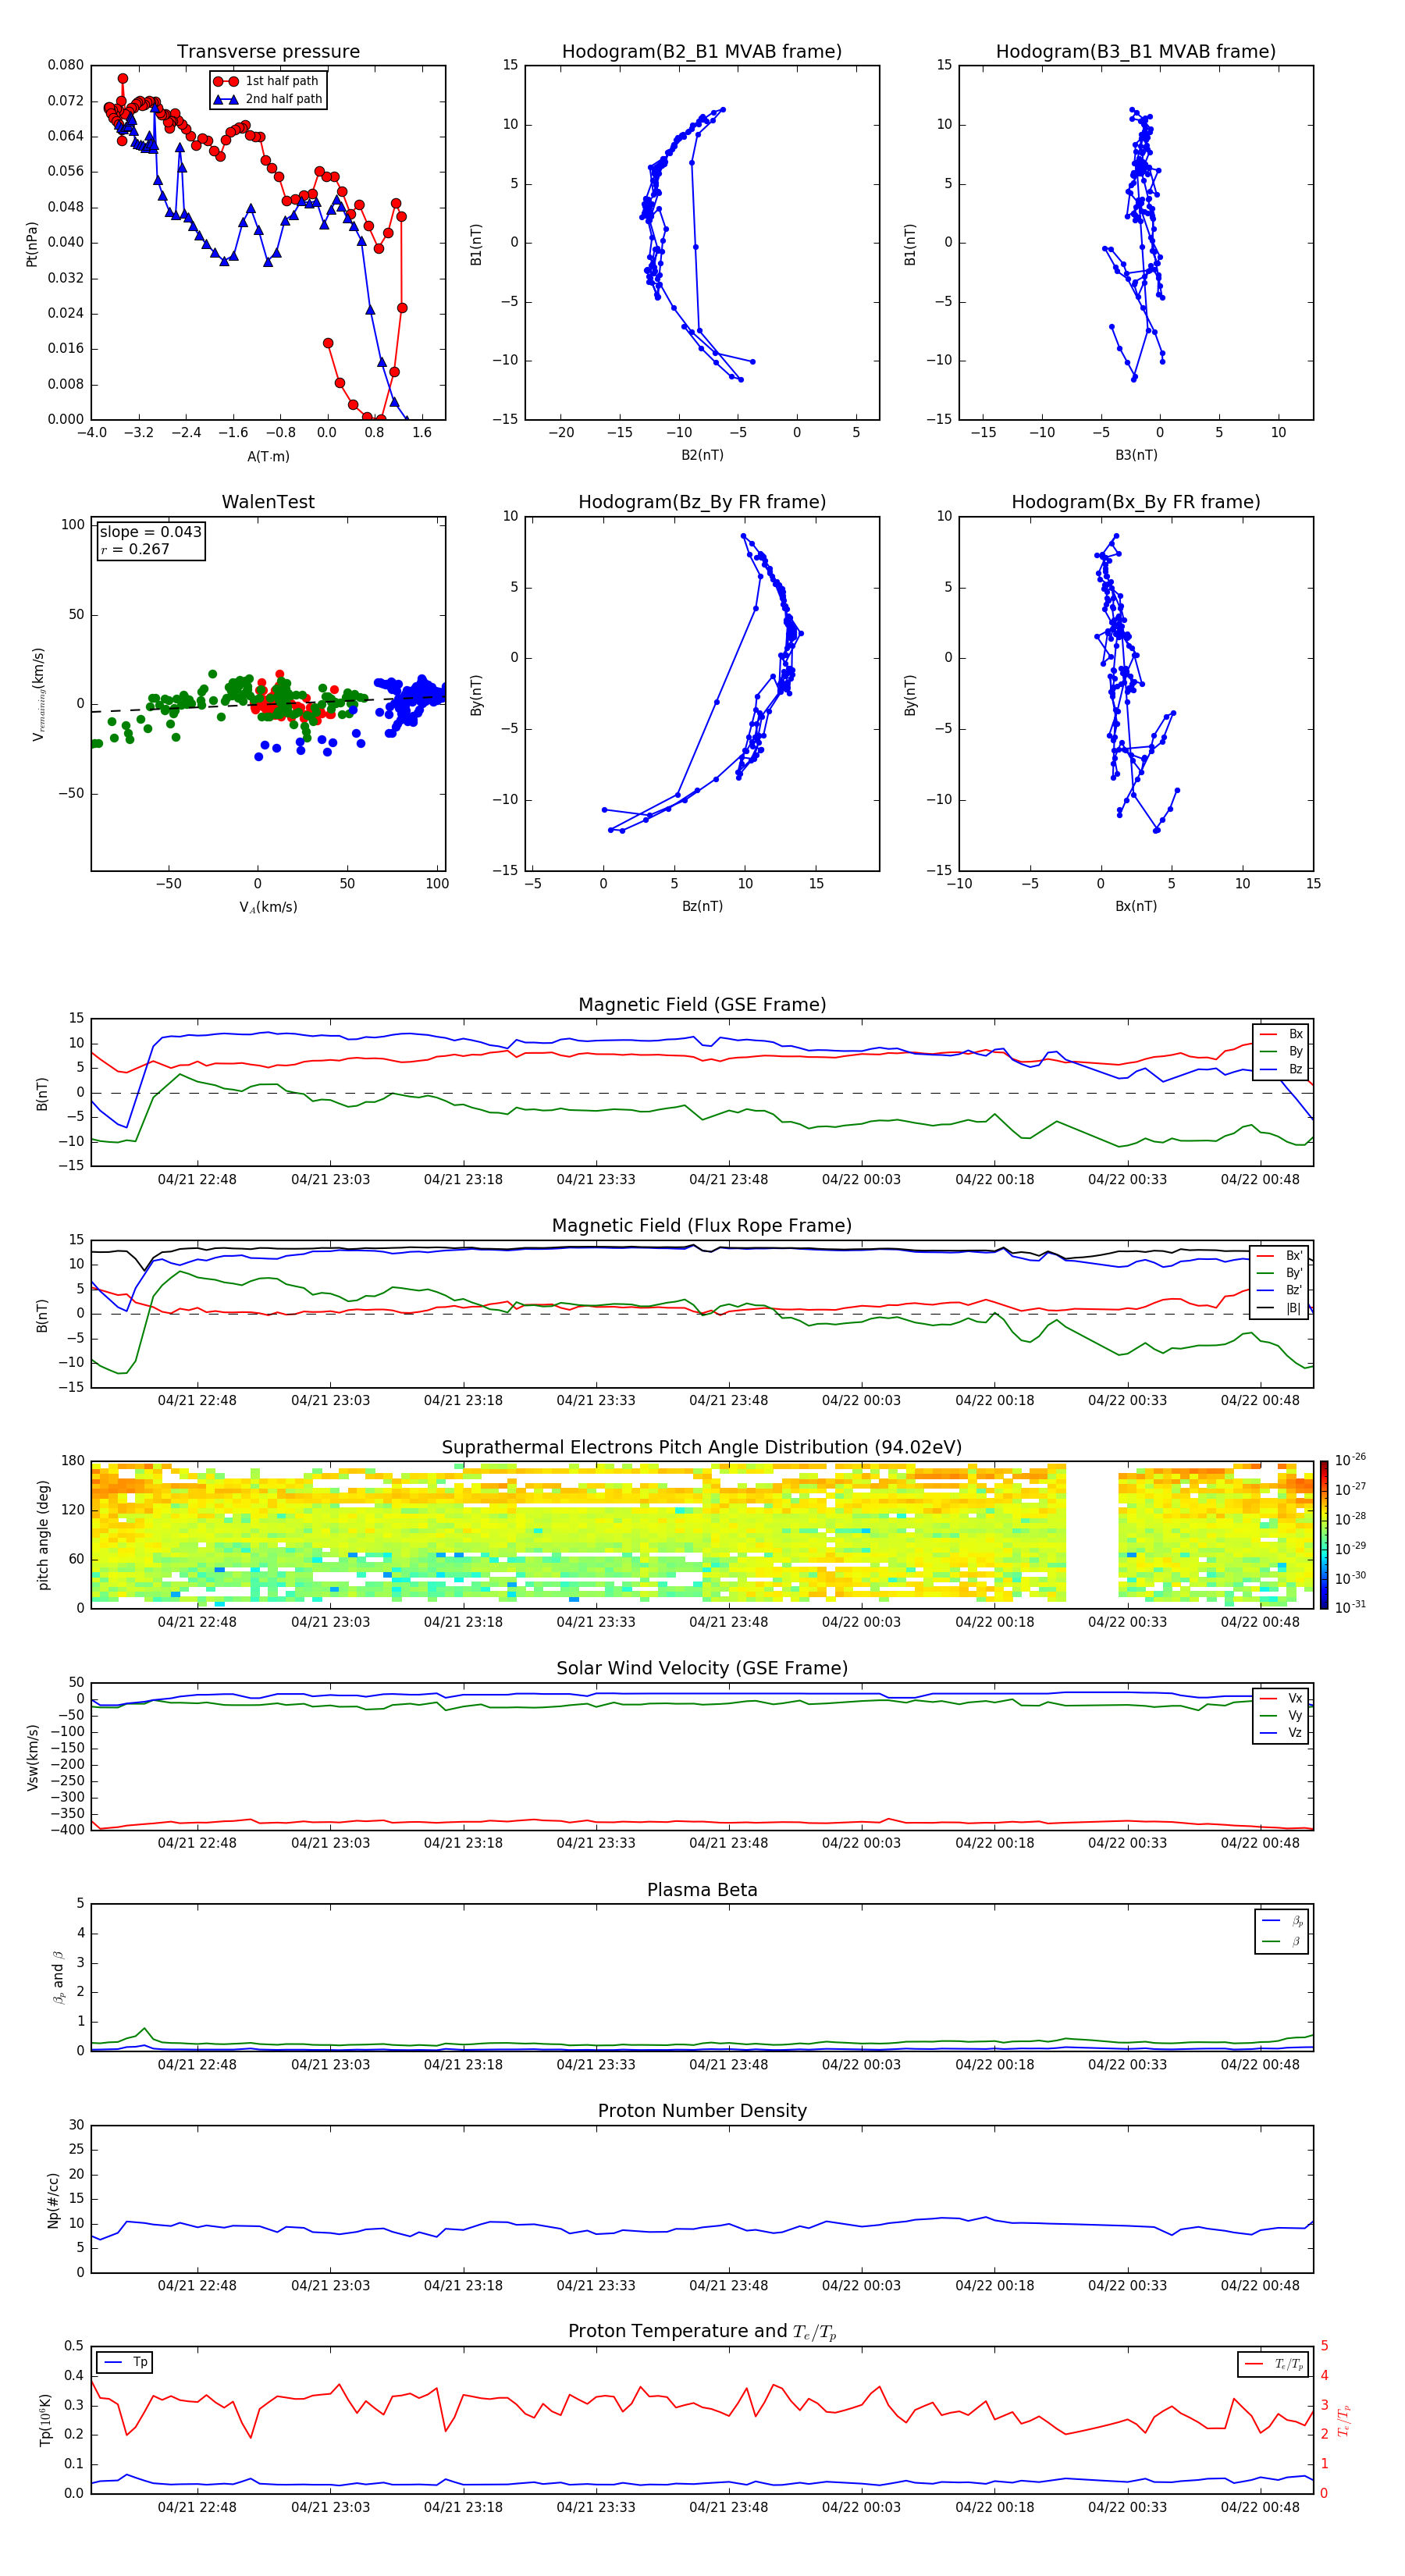The height and width of the screenshot is (2576, 1405).
Task: Click the red 'Te/Tp' right-side axis label
Action: [x=1343, y=2421]
